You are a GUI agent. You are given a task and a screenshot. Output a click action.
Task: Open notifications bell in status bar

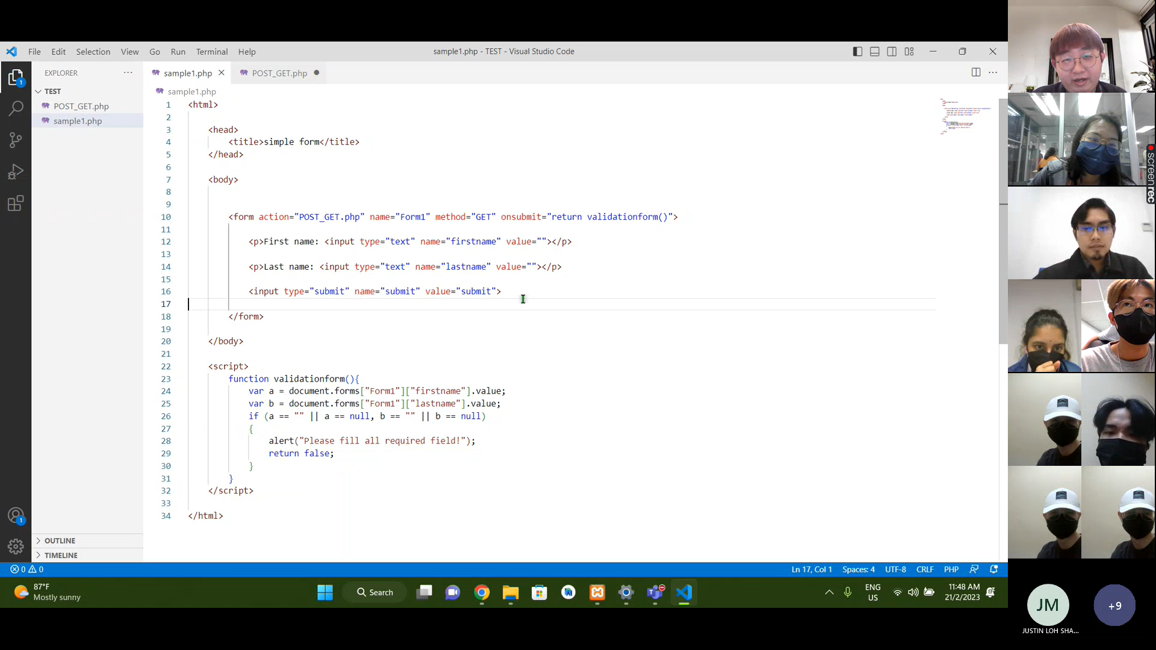tap(994, 569)
